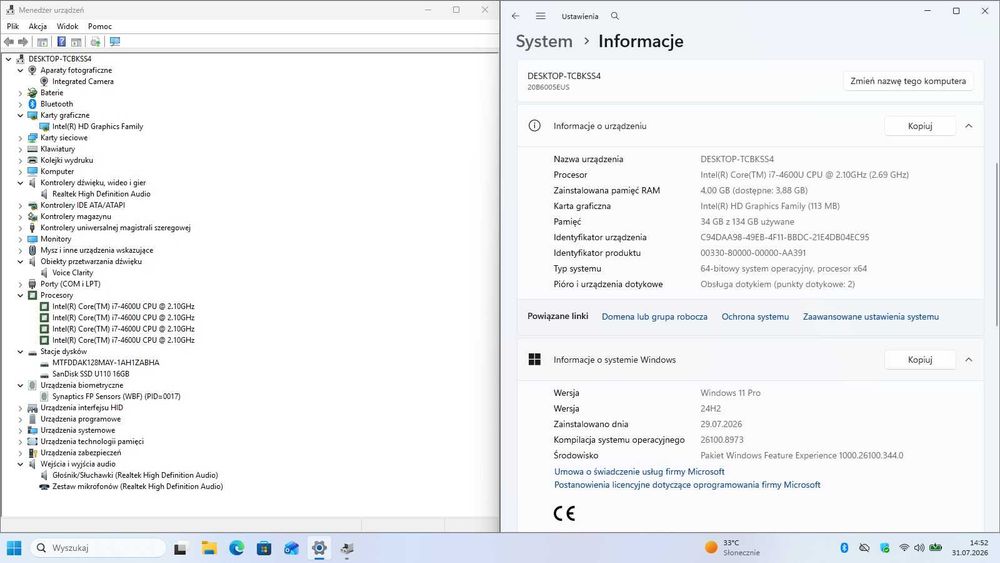The height and width of the screenshot is (563, 1000).
Task: Open Postanowienia licencyjne dotyczące oprogramowania link
Action: point(687,485)
